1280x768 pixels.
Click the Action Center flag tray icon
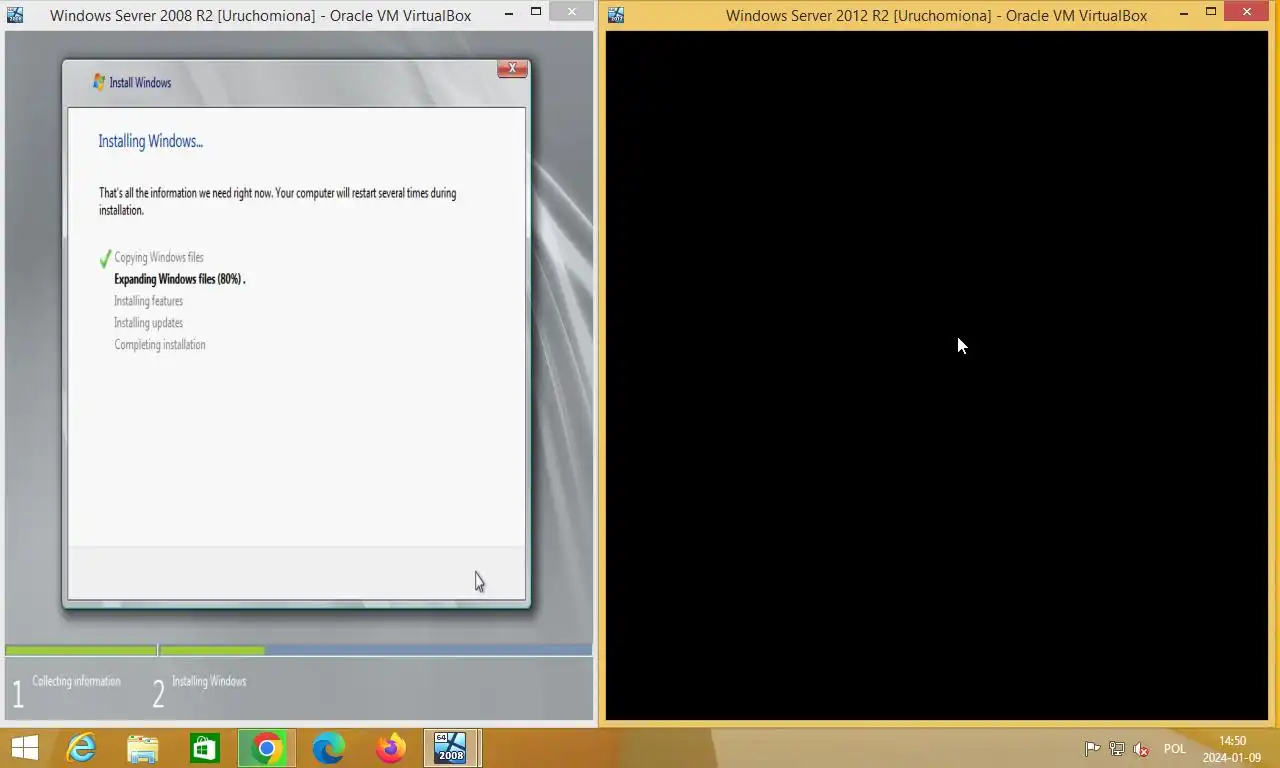coord(1092,749)
